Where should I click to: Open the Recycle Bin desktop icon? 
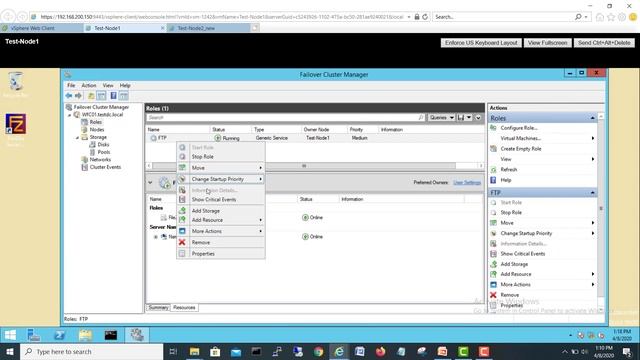(x=16, y=82)
